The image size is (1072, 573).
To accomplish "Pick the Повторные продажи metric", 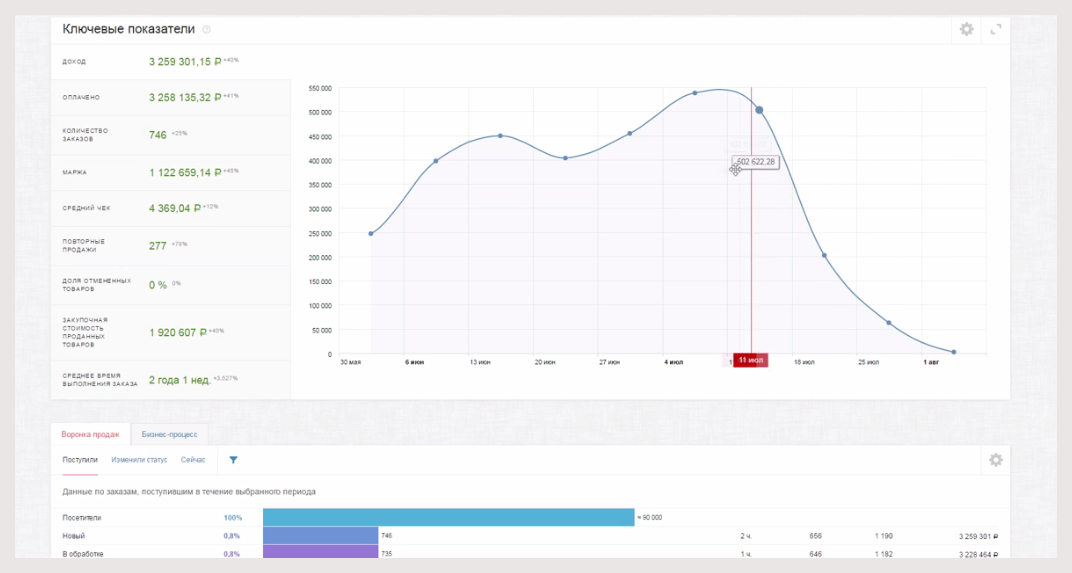I will tap(170, 245).
